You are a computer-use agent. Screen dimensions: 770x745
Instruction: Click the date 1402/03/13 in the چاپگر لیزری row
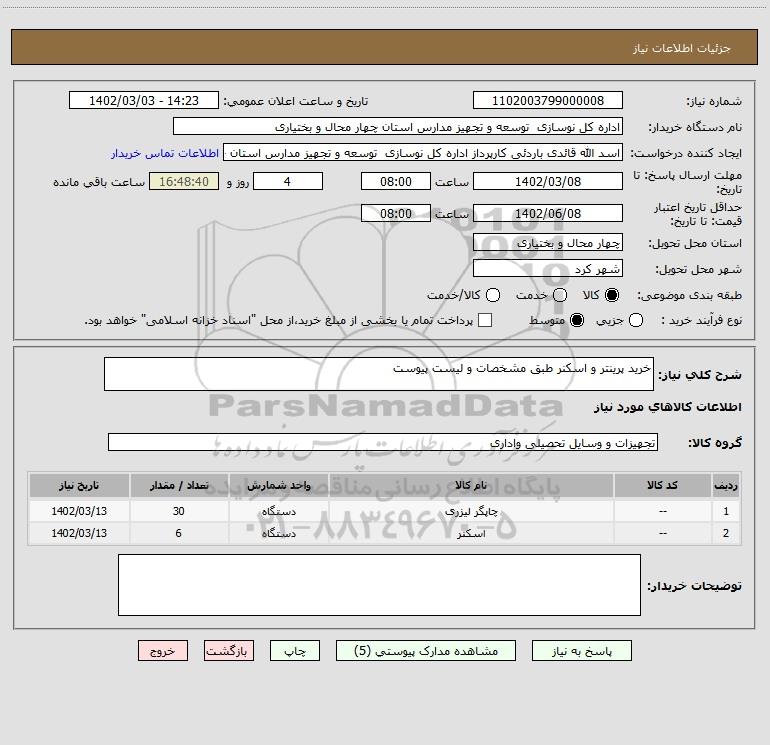(79, 511)
